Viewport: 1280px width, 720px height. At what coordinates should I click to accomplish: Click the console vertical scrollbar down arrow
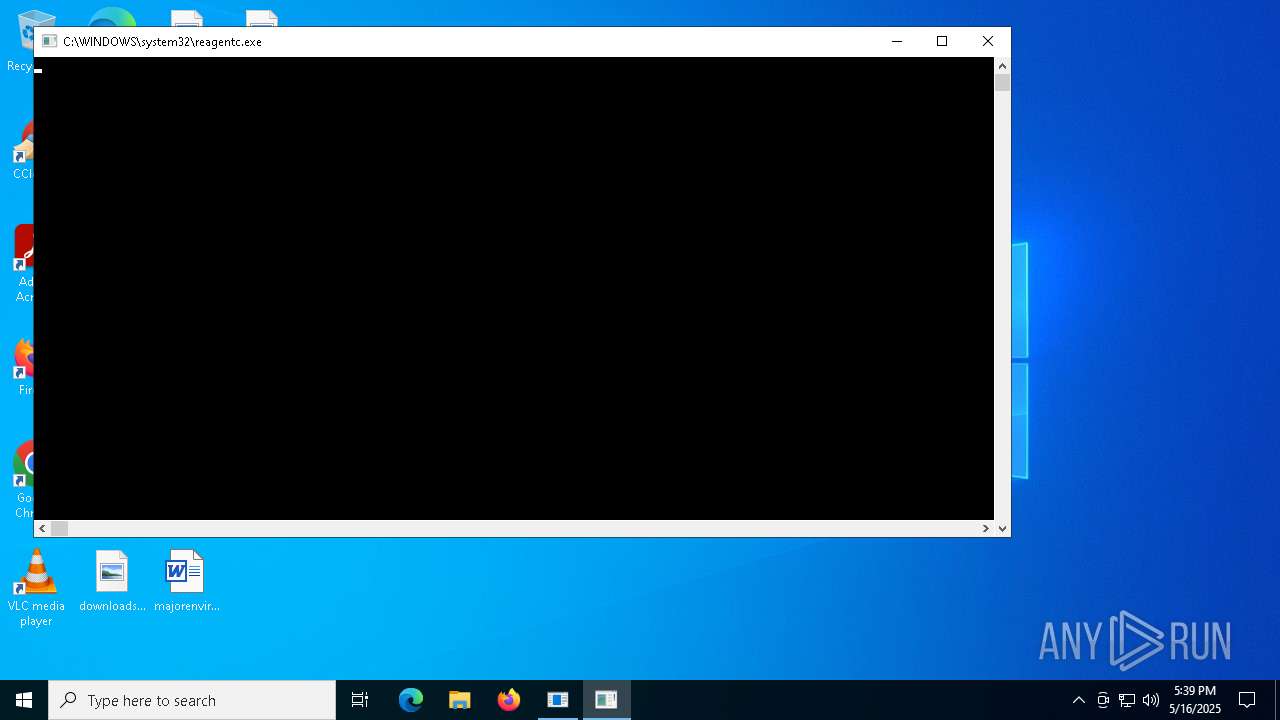point(1002,528)
